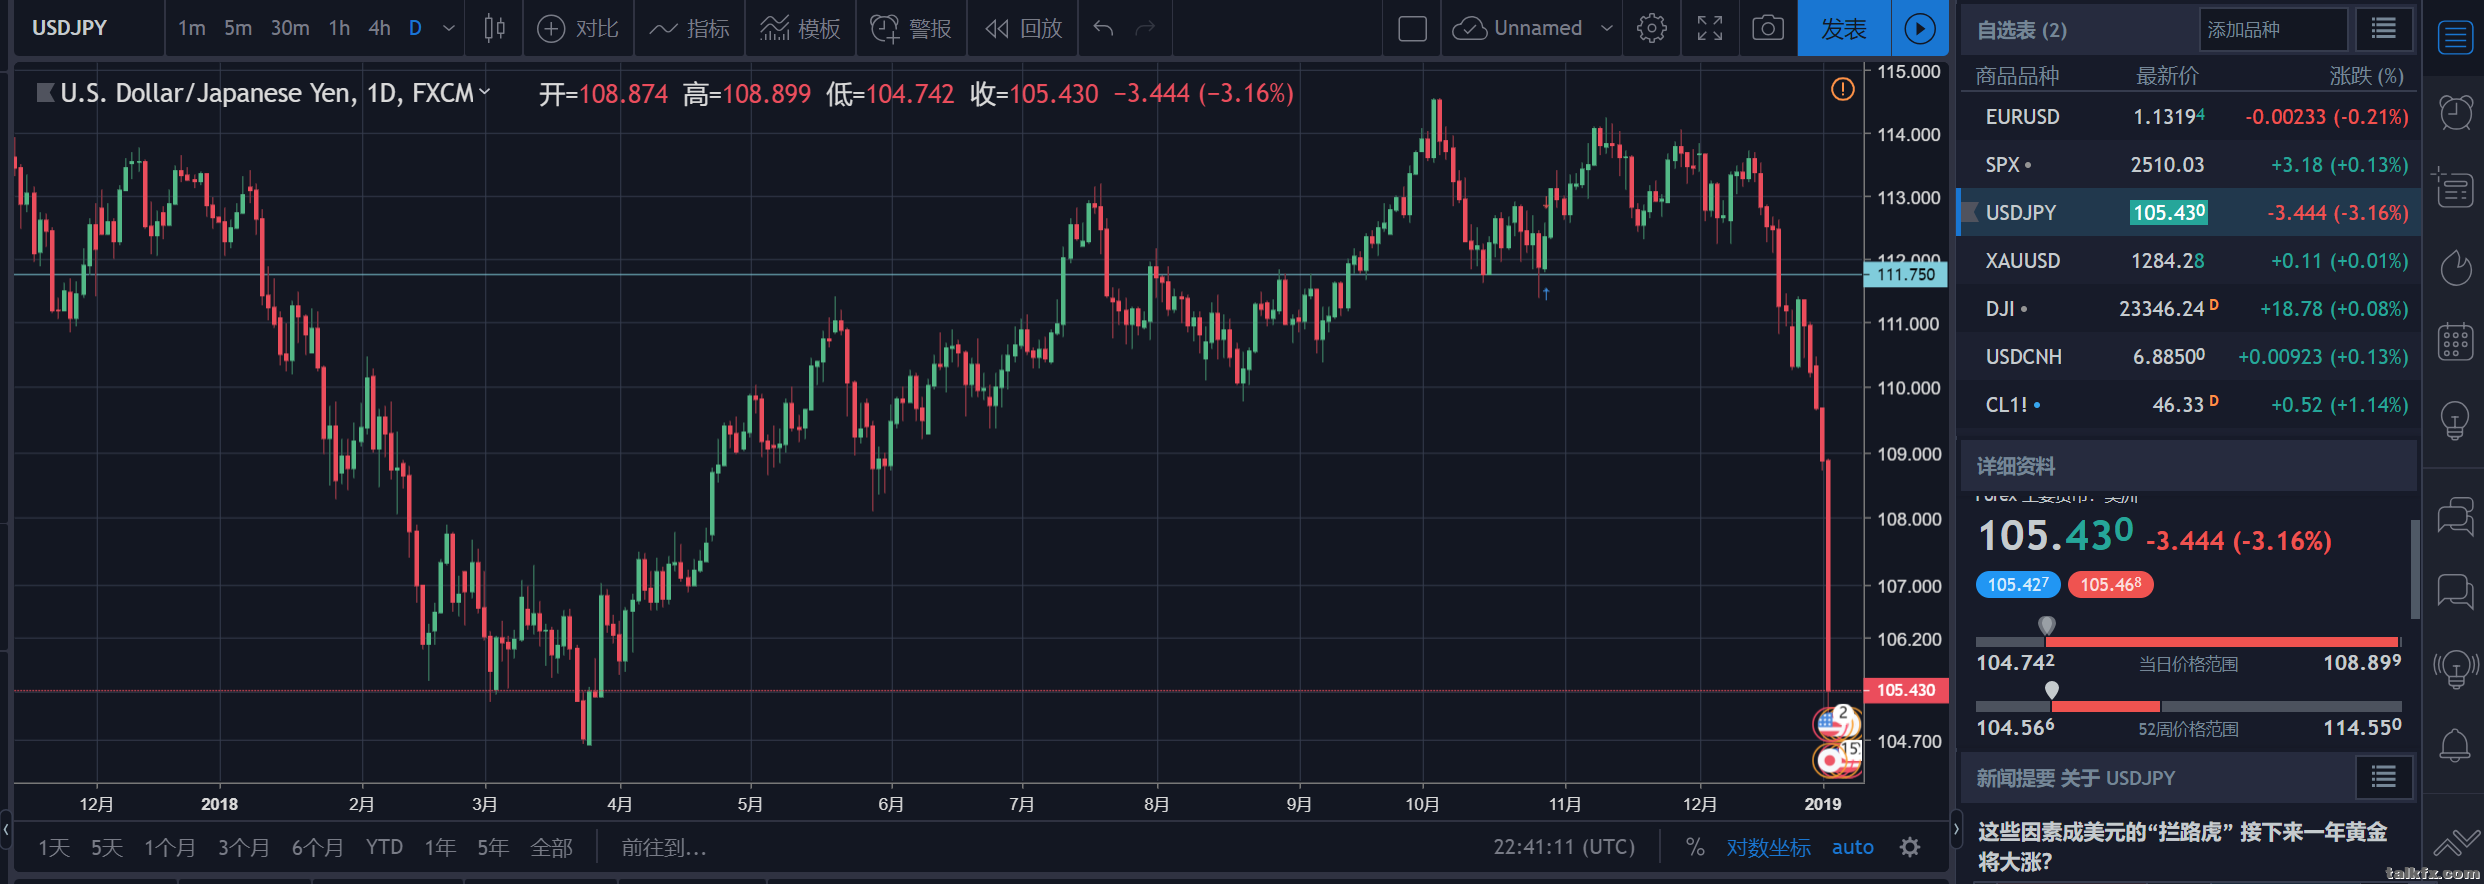Open chart settings gear in top toolbar
This screenshot has width=2484, height=884.
1652,28
